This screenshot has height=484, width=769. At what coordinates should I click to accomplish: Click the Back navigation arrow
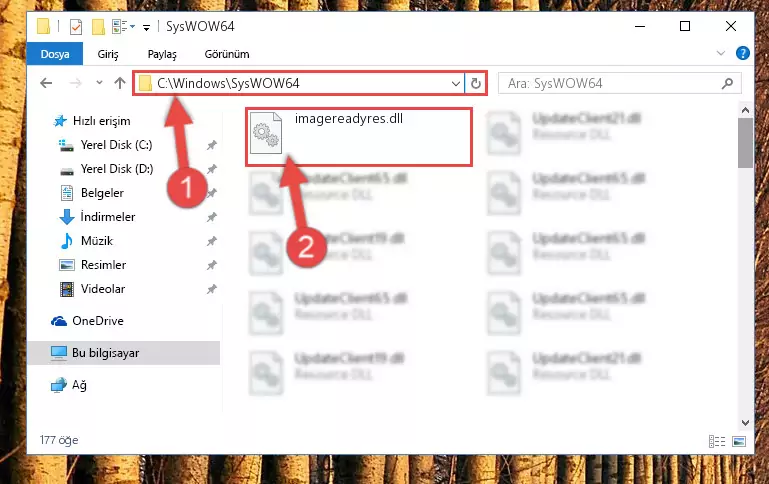pos(46,83)
